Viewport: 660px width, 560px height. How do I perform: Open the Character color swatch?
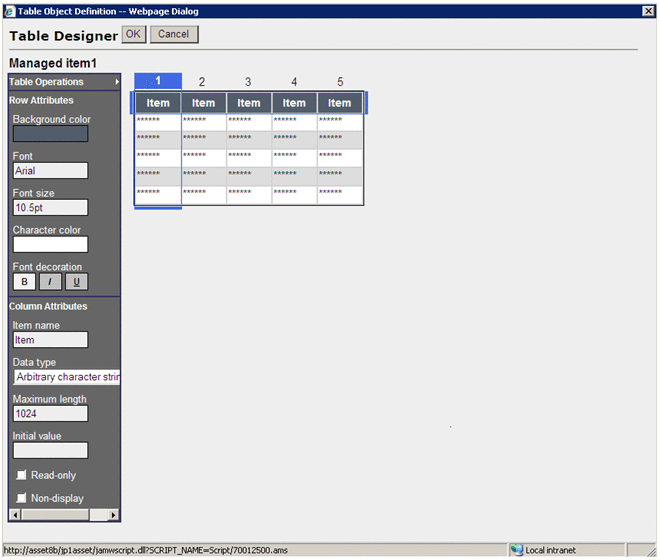(x=51, y=244)
